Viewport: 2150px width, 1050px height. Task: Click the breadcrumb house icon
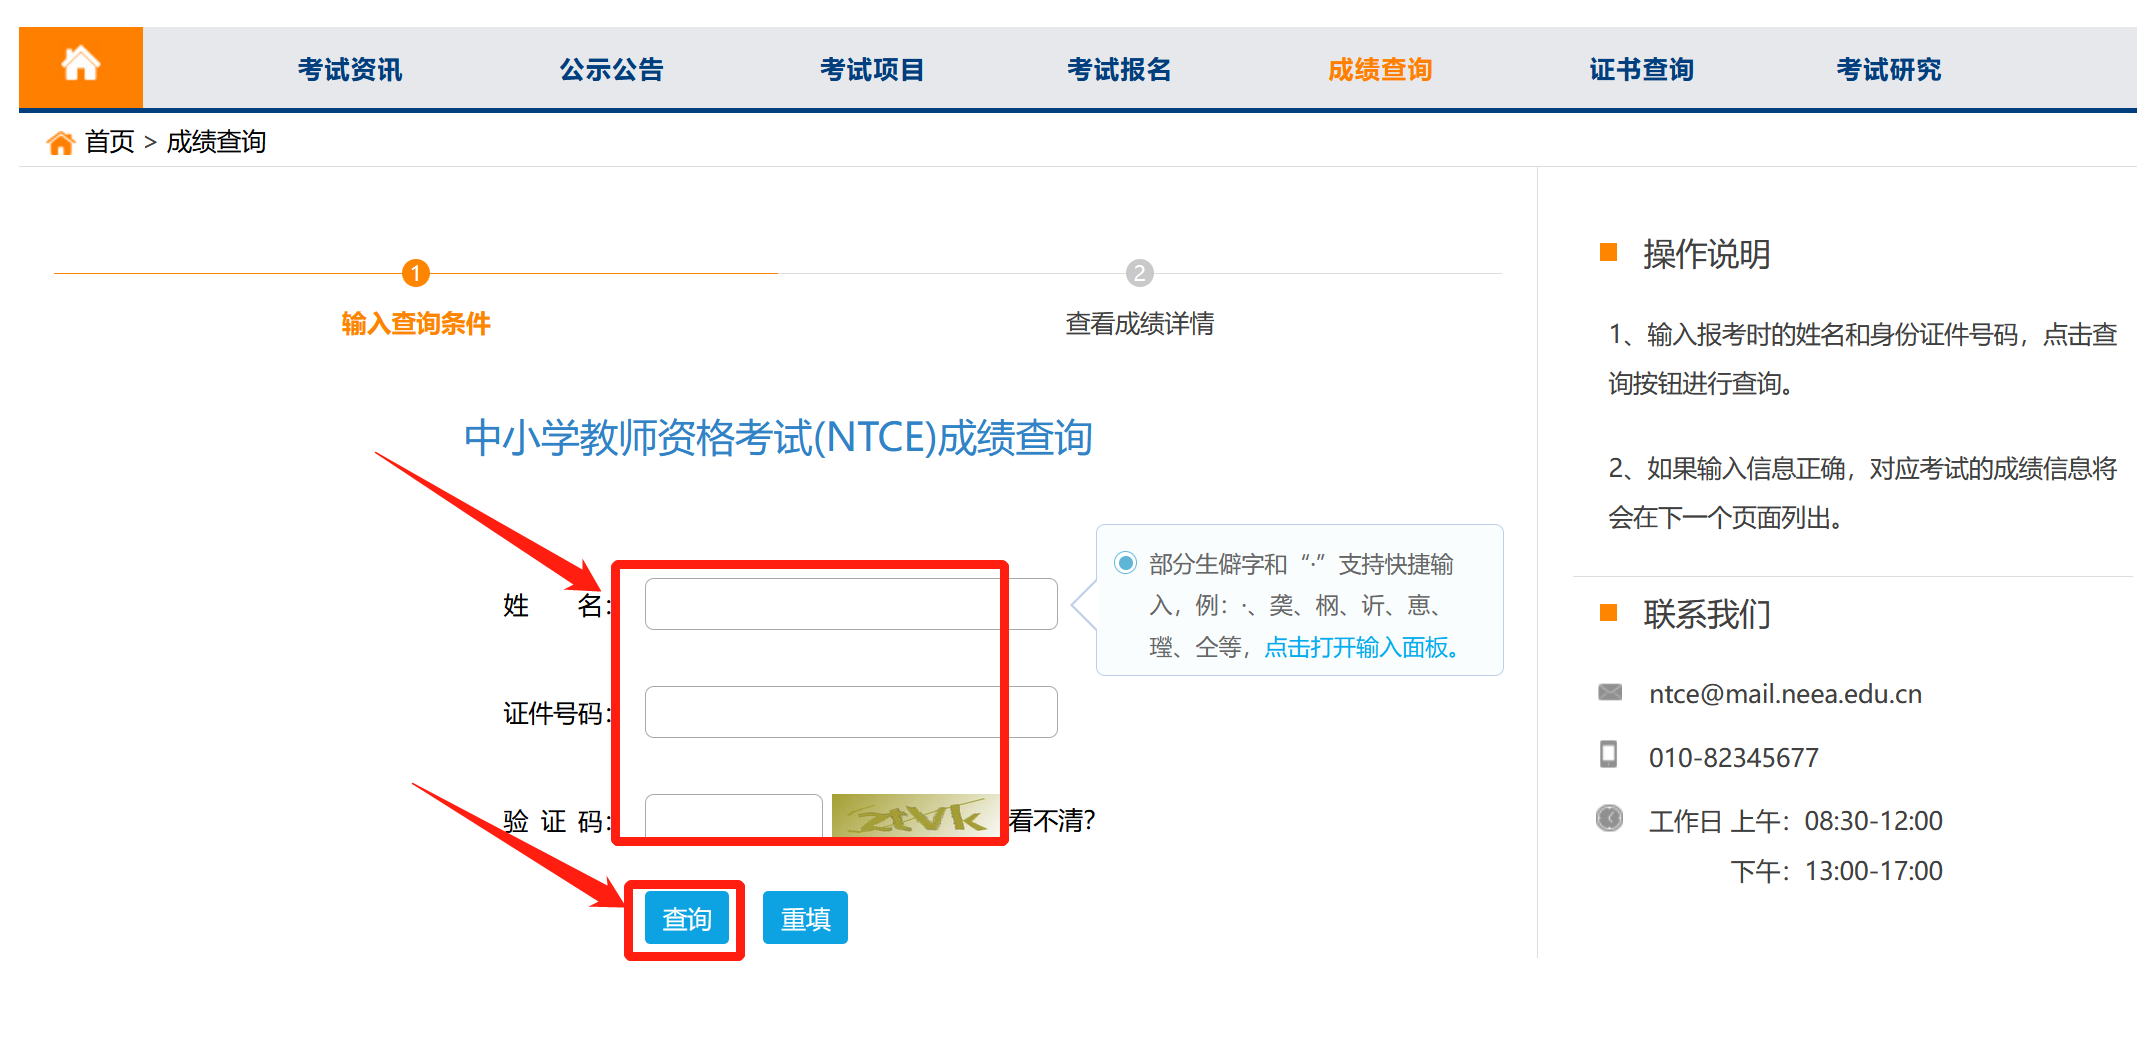[60, 143]
